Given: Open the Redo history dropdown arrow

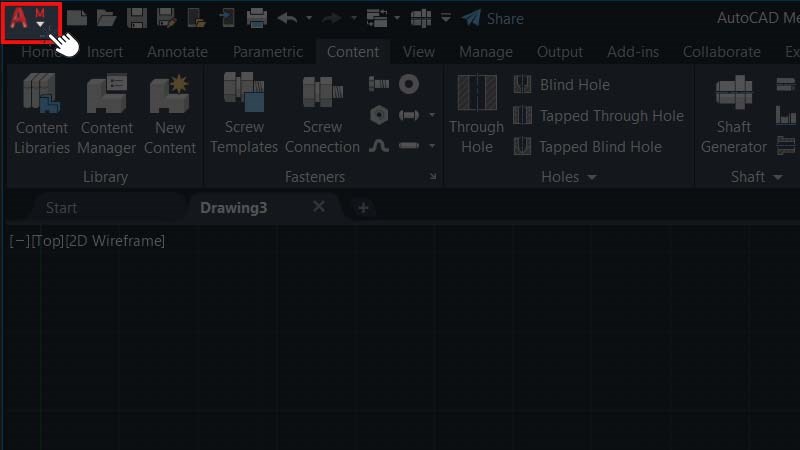Looking at the screenshot, I should (354, 18).
